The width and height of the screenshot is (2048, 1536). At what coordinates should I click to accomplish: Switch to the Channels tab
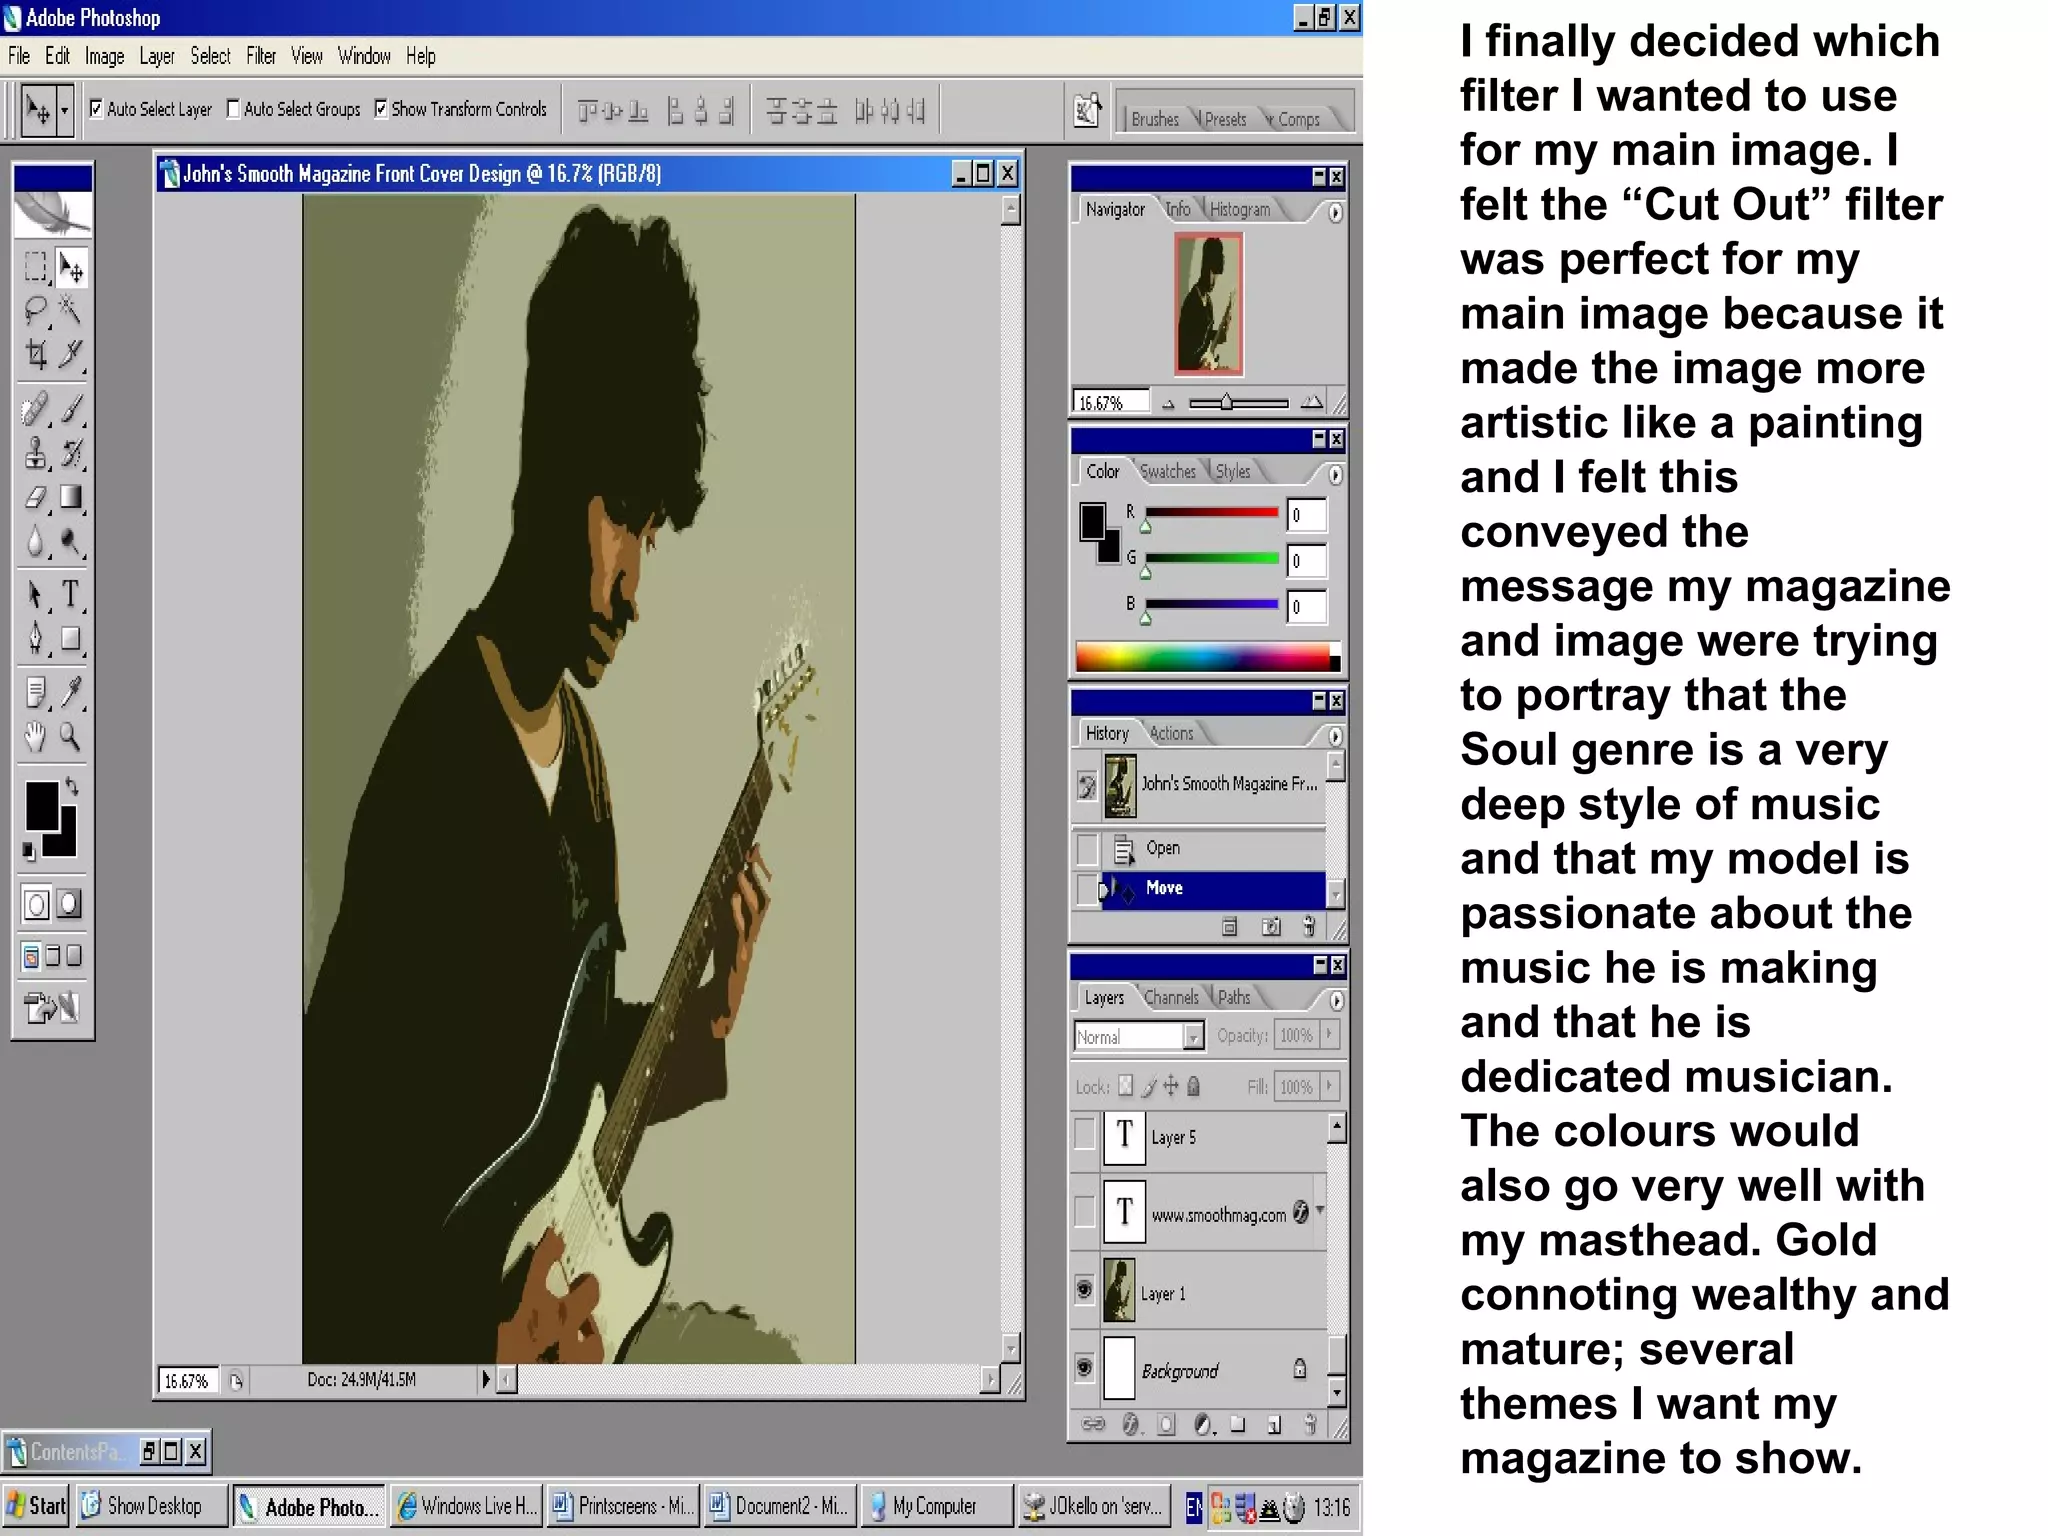click(1171, 998)
